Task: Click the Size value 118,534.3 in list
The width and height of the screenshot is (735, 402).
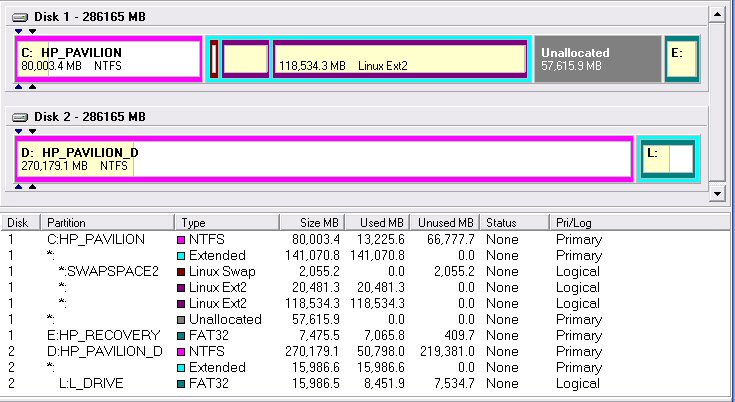Action: pyautogui.click(x=312, y=304)
